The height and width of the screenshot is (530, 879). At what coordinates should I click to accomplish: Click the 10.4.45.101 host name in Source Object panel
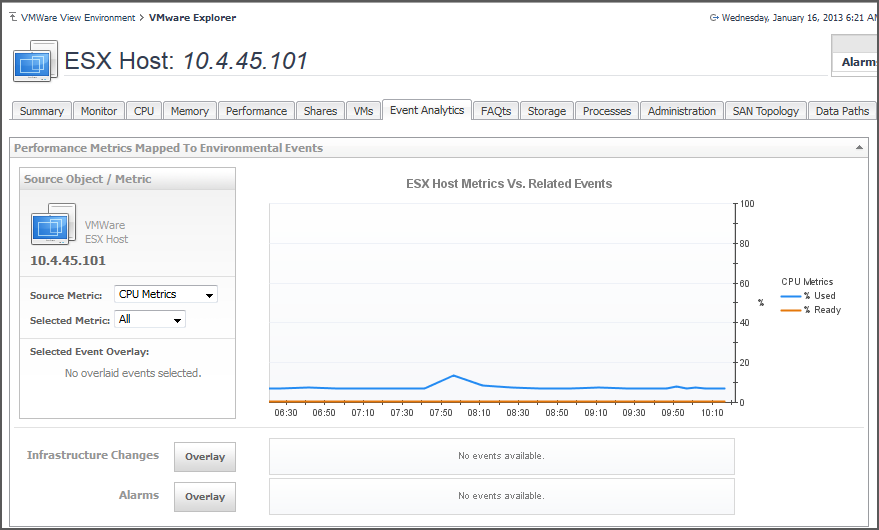[68, 260]
